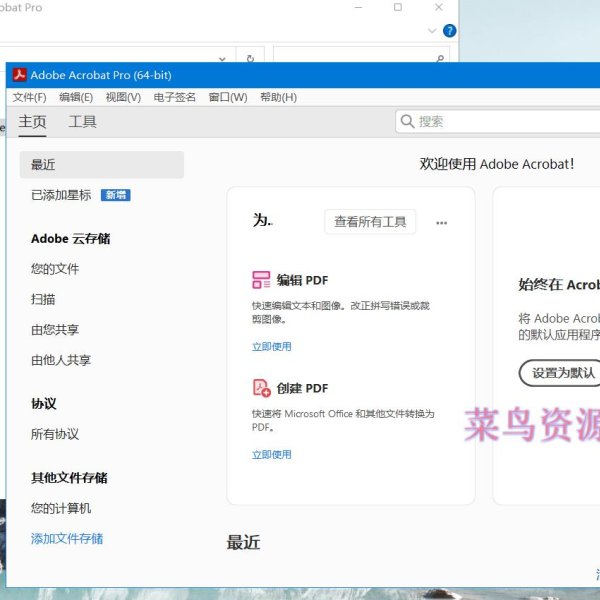Click the 新增 badge beside 已添加星标
The width and height of the screenshot is (600, 600).
coord(116,195)
